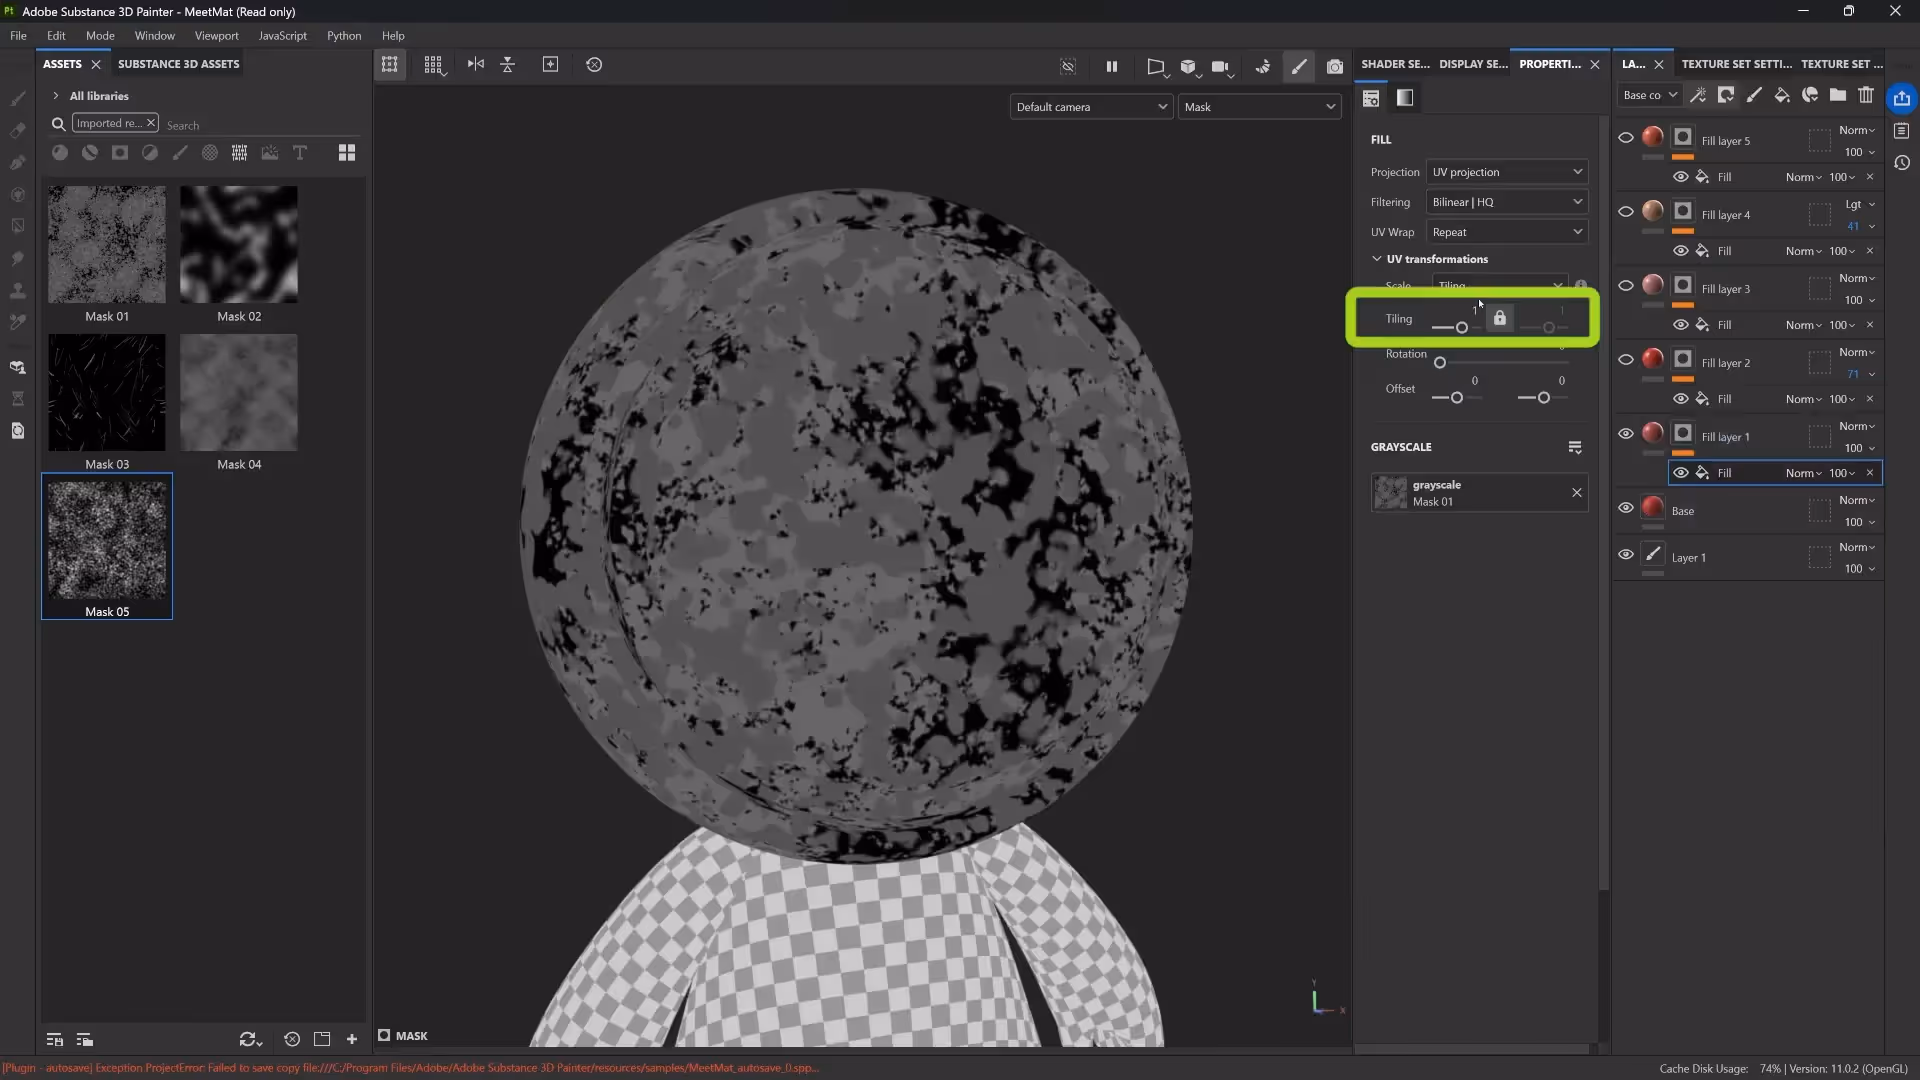Open the File menu

tap(19, 36)
